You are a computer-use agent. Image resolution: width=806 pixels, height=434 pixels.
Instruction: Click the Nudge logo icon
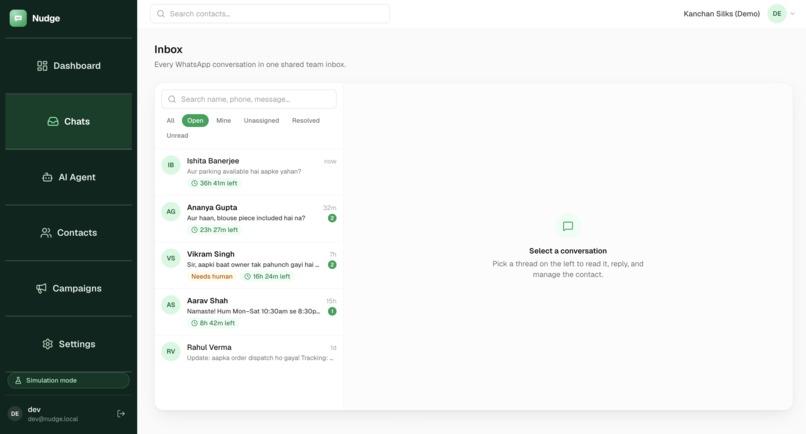(18, 18)
